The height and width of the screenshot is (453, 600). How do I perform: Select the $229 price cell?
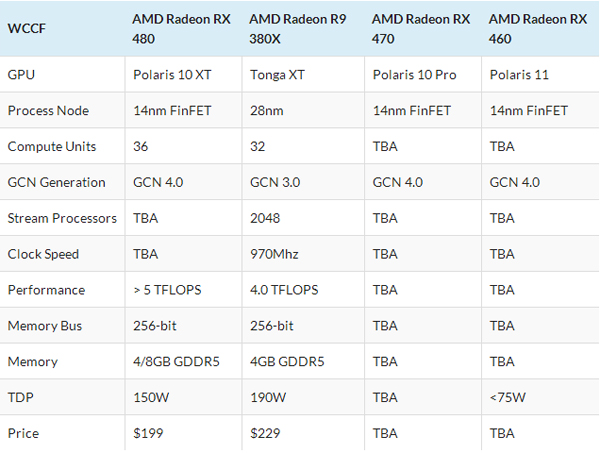click(x=264, y=434)
